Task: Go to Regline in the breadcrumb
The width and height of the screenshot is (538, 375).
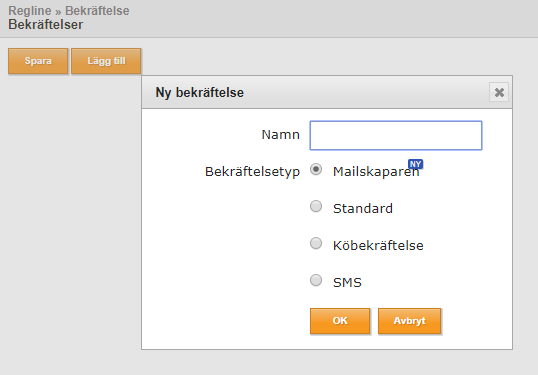Action: tap(30, 11)
